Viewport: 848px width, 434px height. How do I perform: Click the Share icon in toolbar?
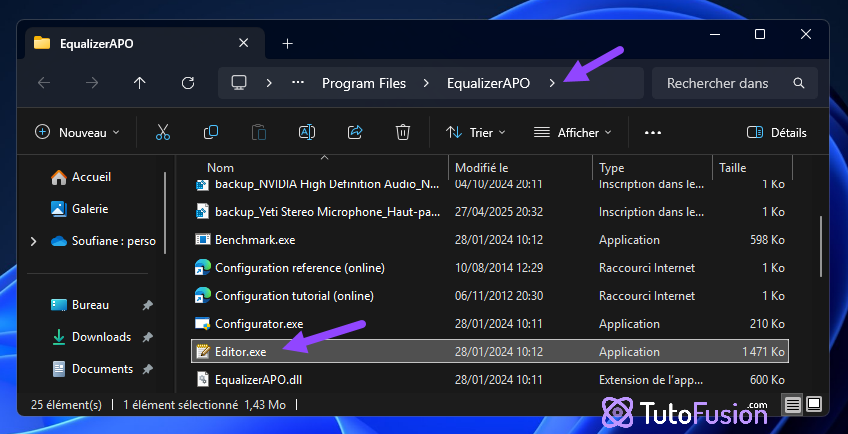355,132
